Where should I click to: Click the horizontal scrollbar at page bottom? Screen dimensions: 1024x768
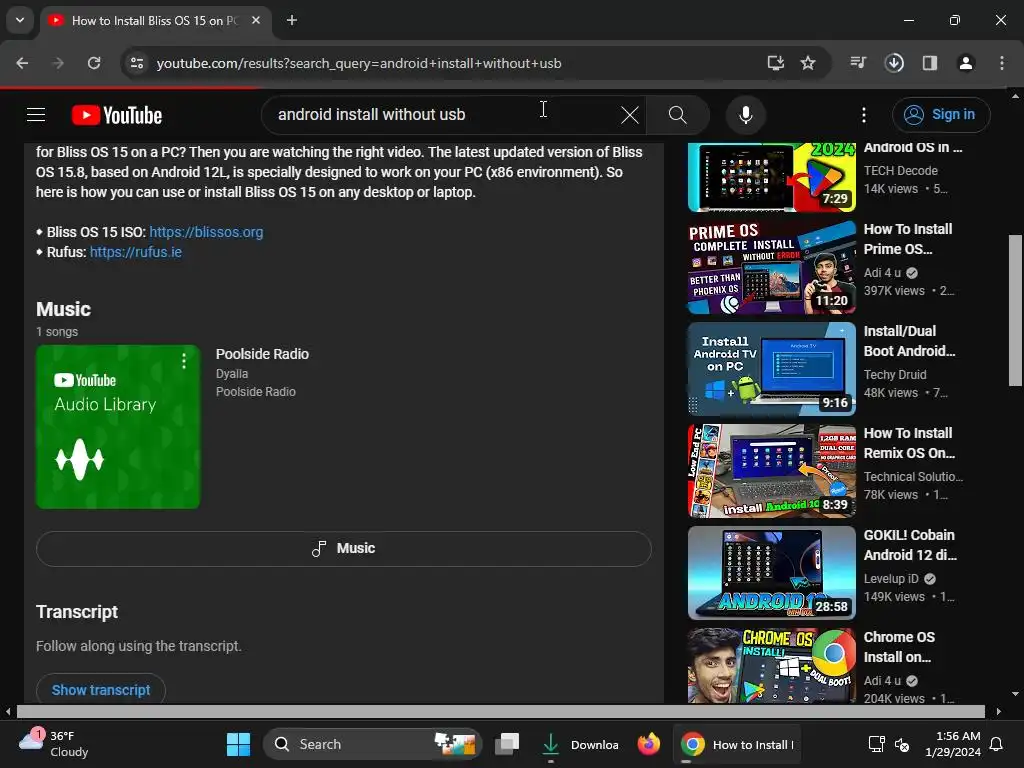[x=500, y=711]
